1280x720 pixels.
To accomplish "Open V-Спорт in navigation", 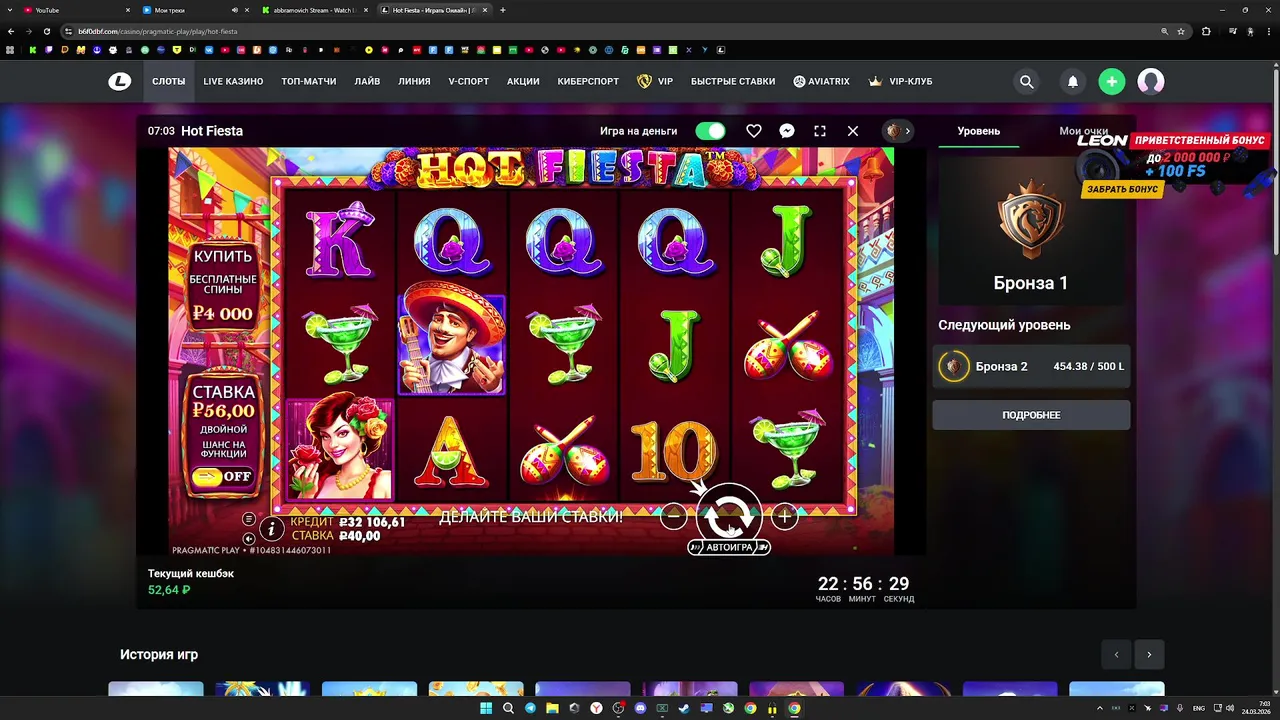I will pos(468,82).
